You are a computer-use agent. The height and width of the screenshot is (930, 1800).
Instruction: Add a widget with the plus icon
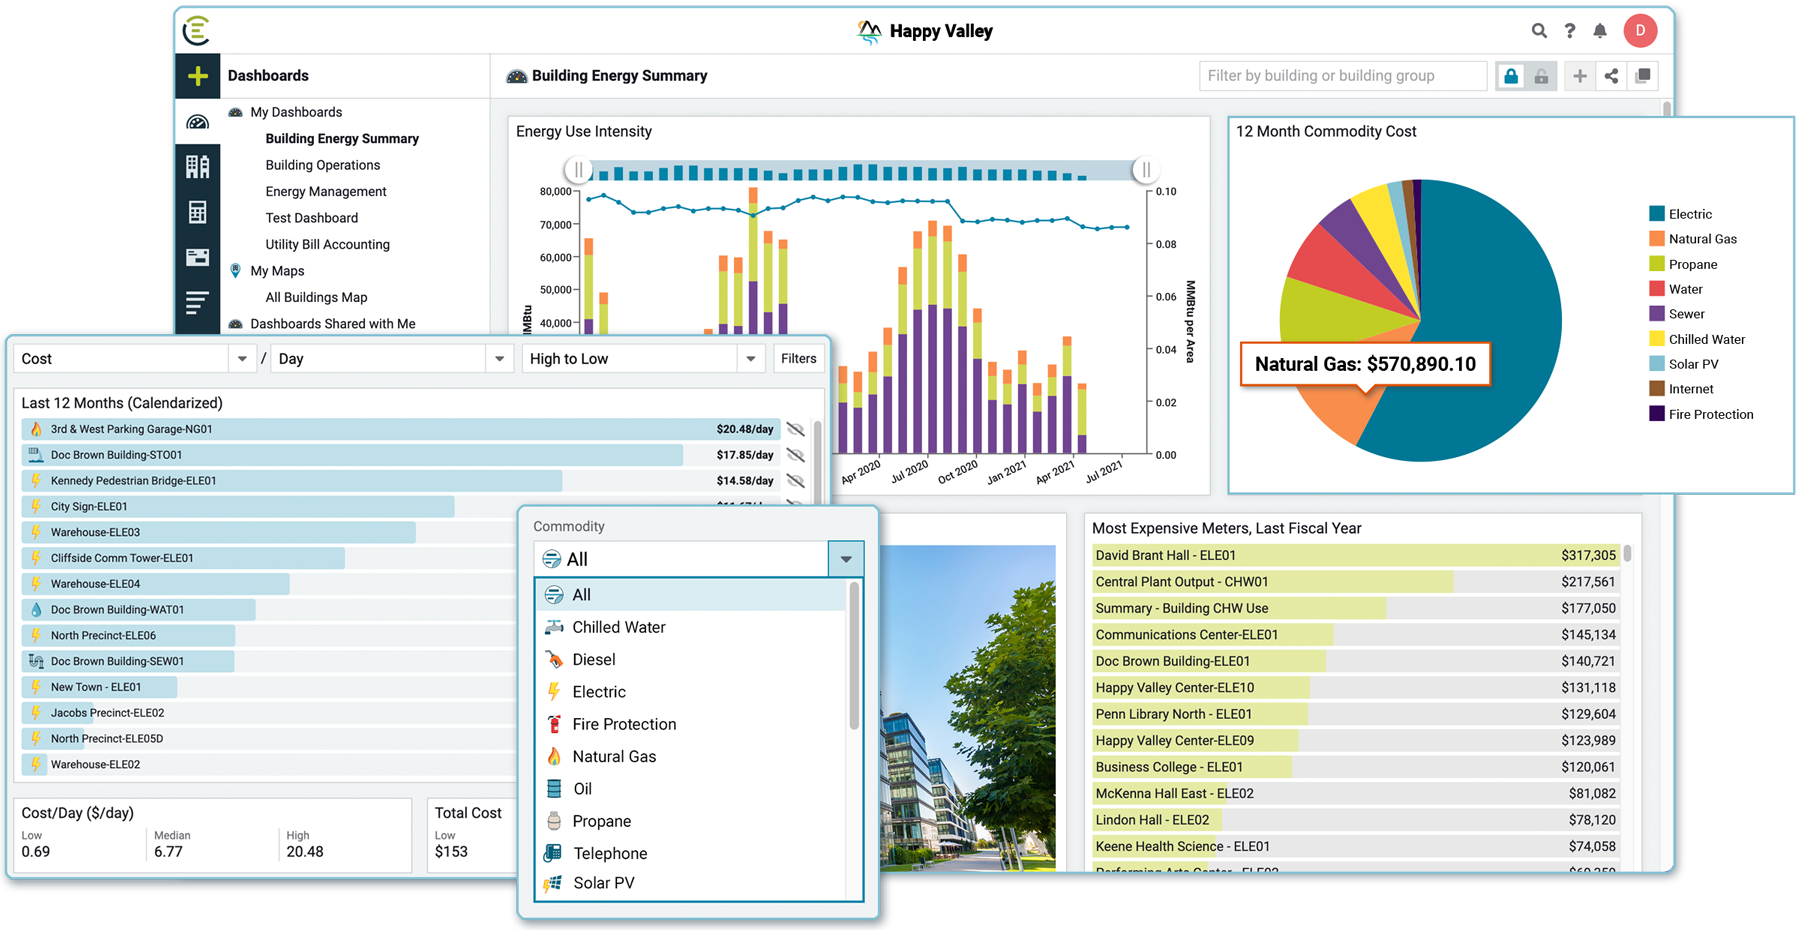coord(1580,76)
